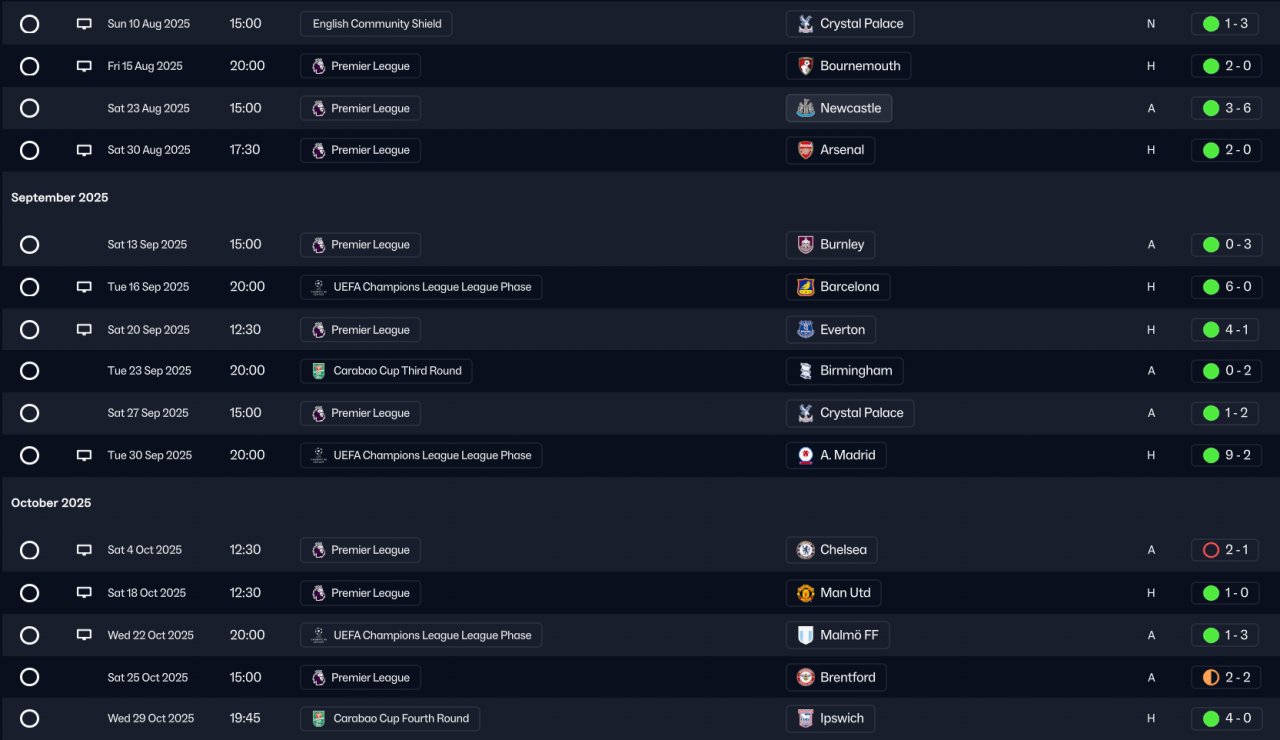This screenshot has width=1280, height=740.
Task: Click the Man Utd club badge icon
Action: point(805,593)
